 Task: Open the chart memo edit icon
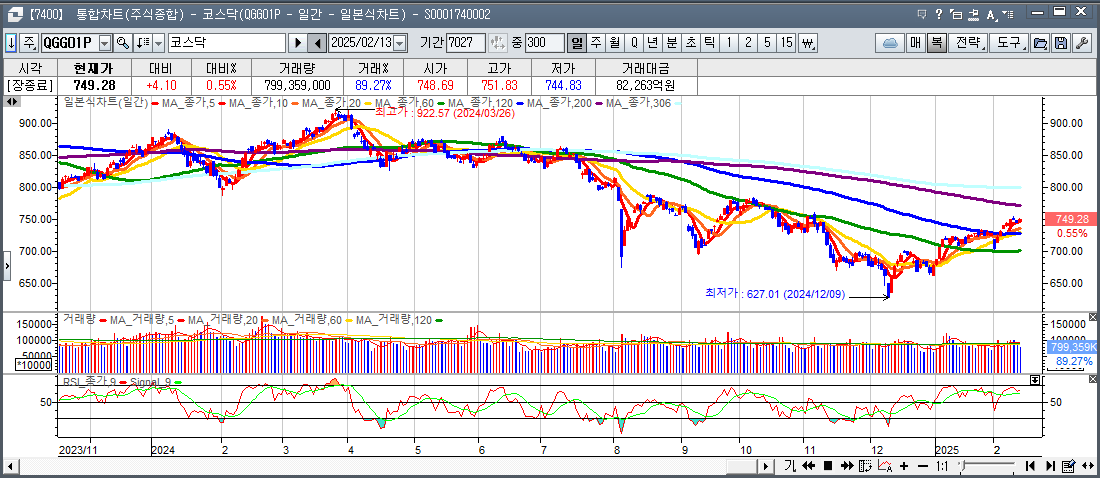tap(1068, 465)
